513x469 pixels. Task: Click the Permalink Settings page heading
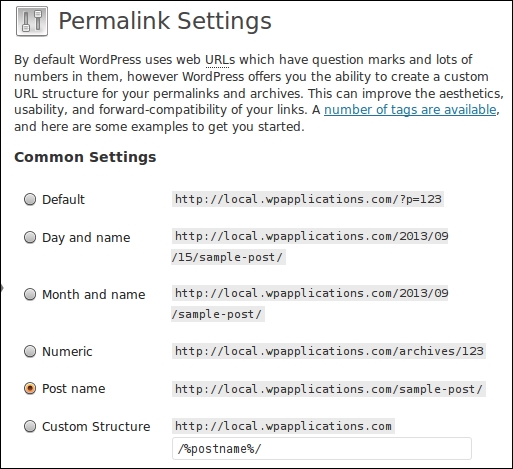(x=165, y=21)
